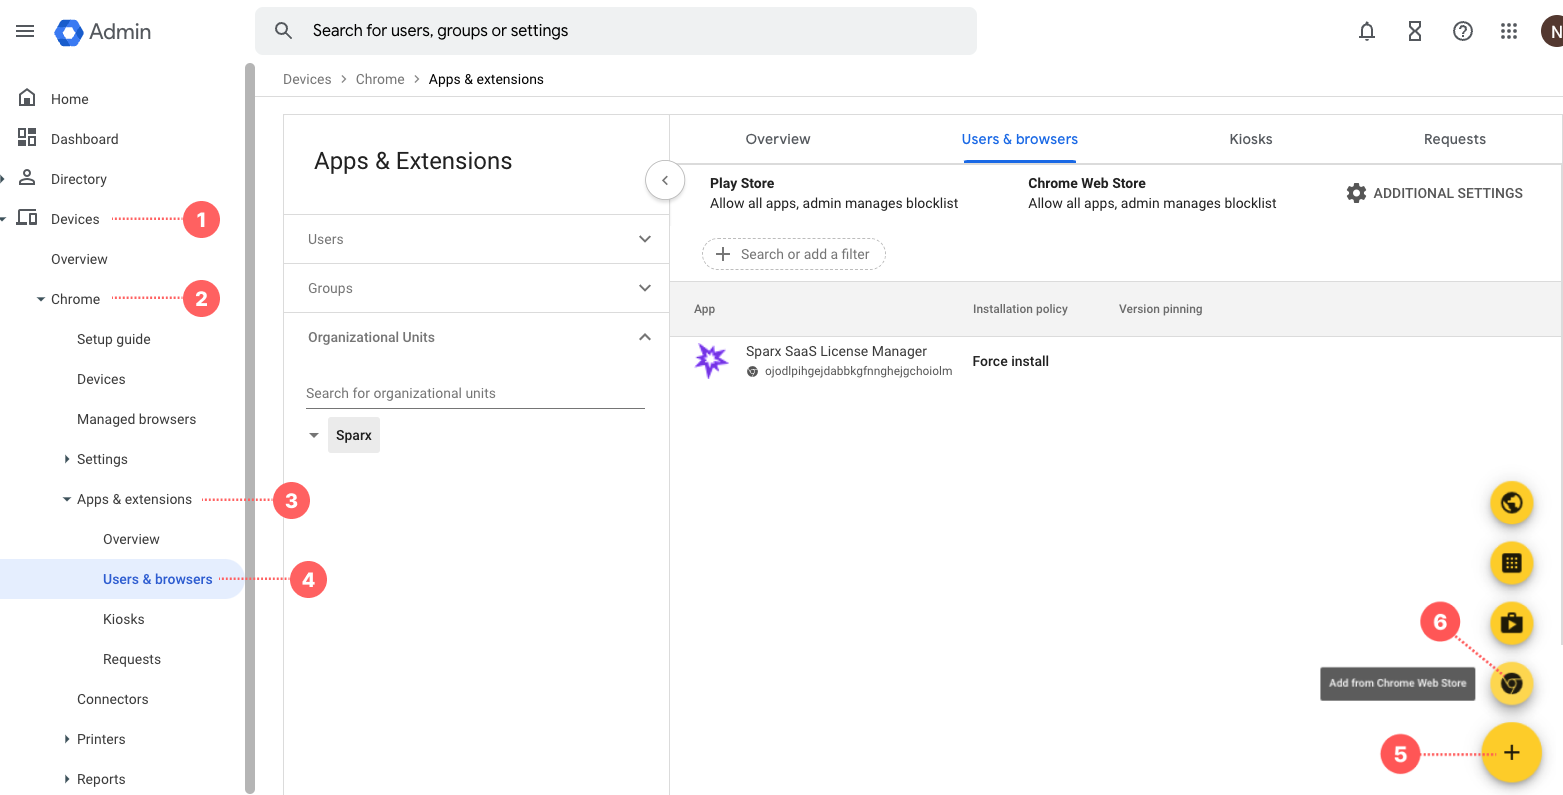The image size is (1563, 795).
Task: Click the yellow grid app add button
Action: 1511,563
